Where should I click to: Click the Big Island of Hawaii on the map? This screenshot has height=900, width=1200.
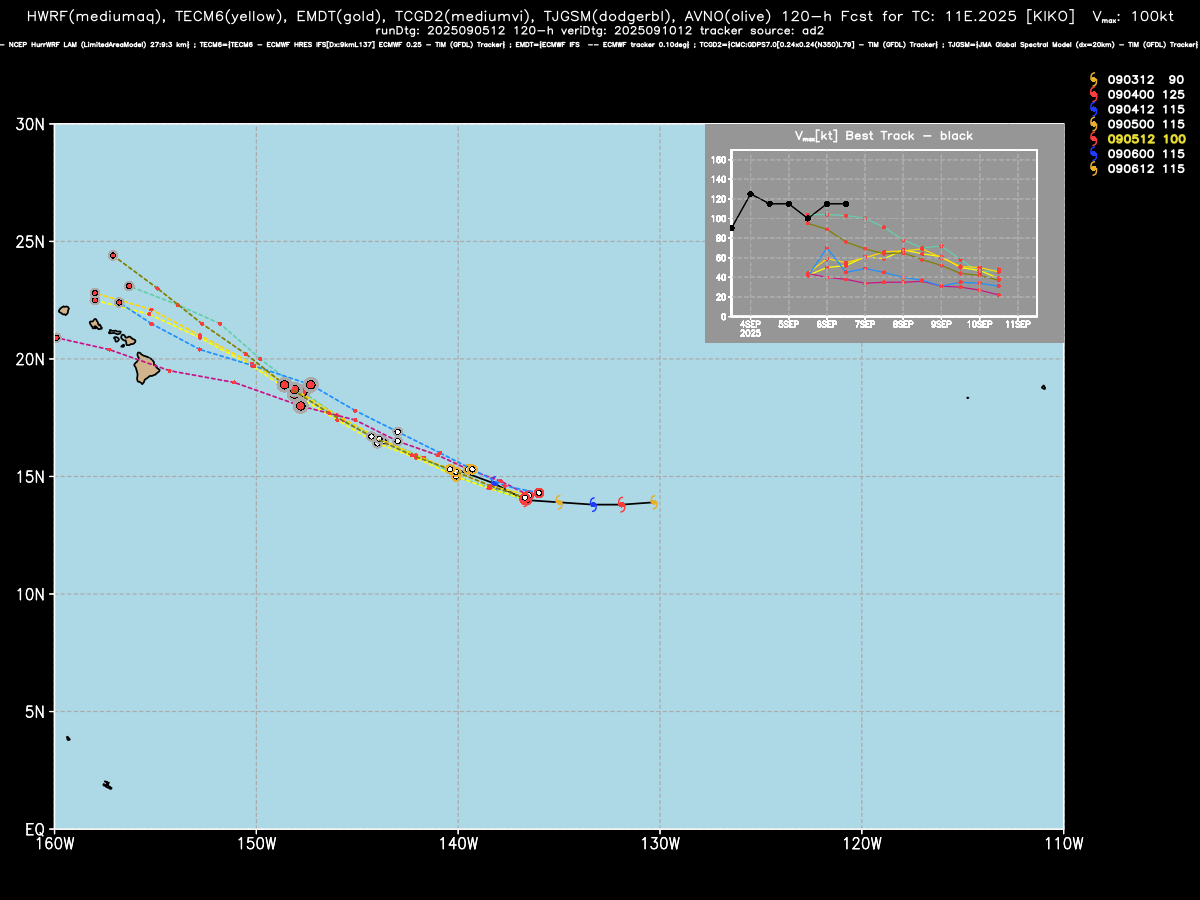click(x=147, y=368)
